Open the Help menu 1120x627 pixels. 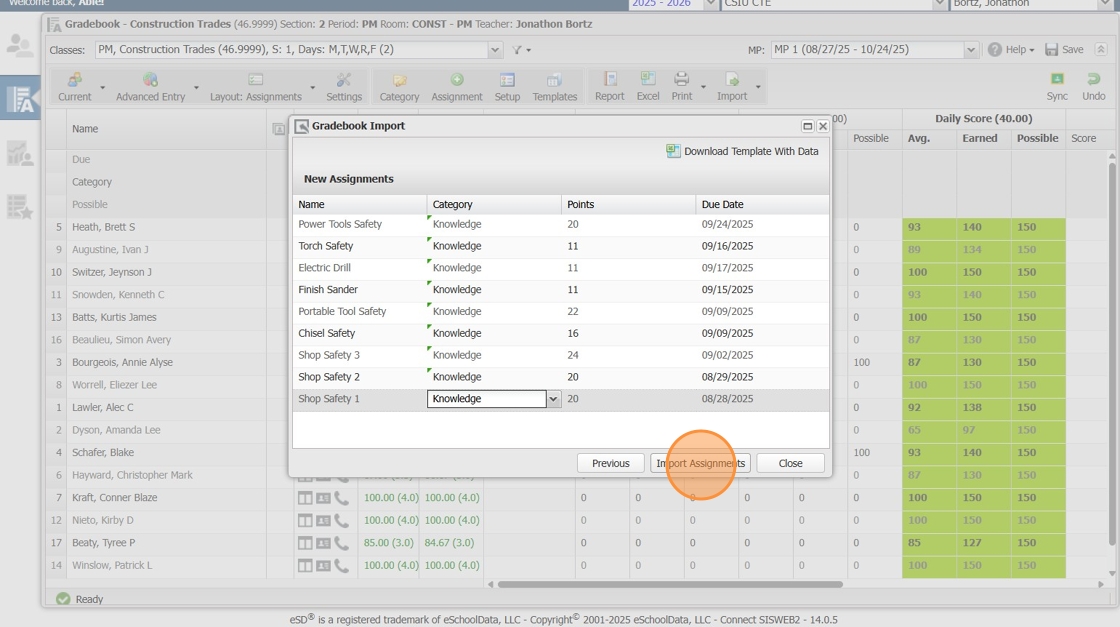[x=1012, y=50]
